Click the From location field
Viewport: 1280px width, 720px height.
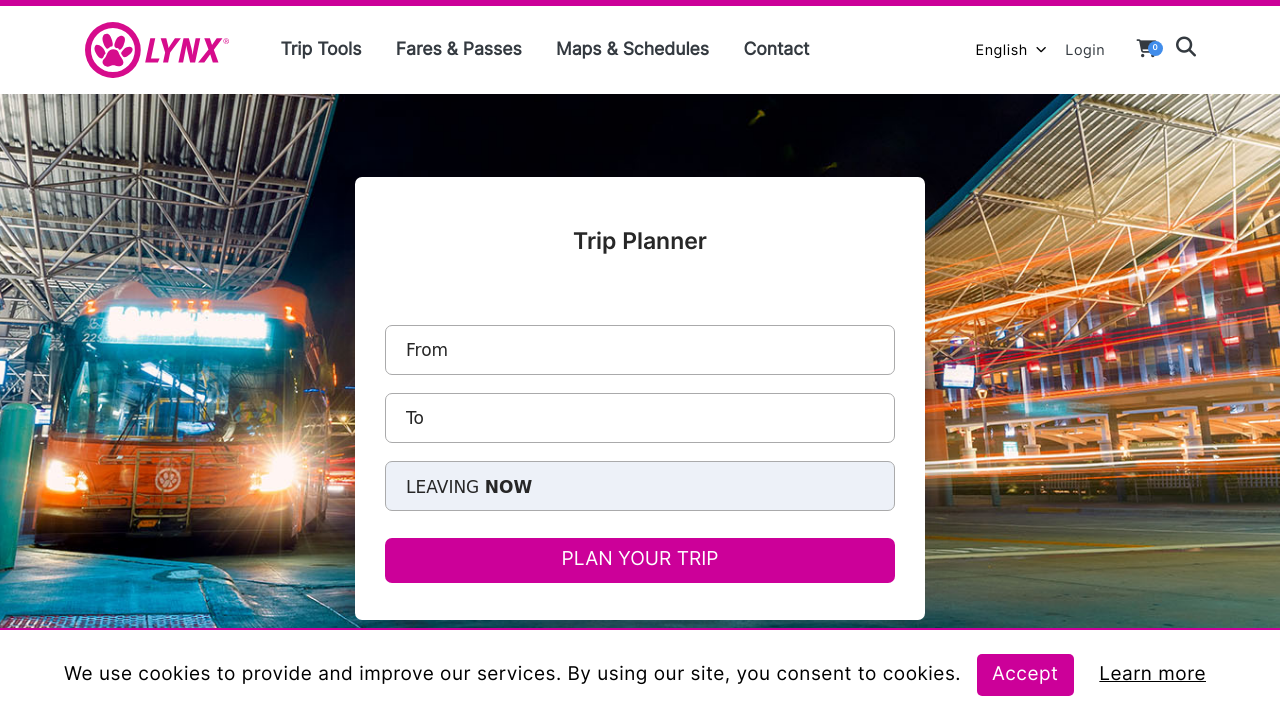[639, 350]
